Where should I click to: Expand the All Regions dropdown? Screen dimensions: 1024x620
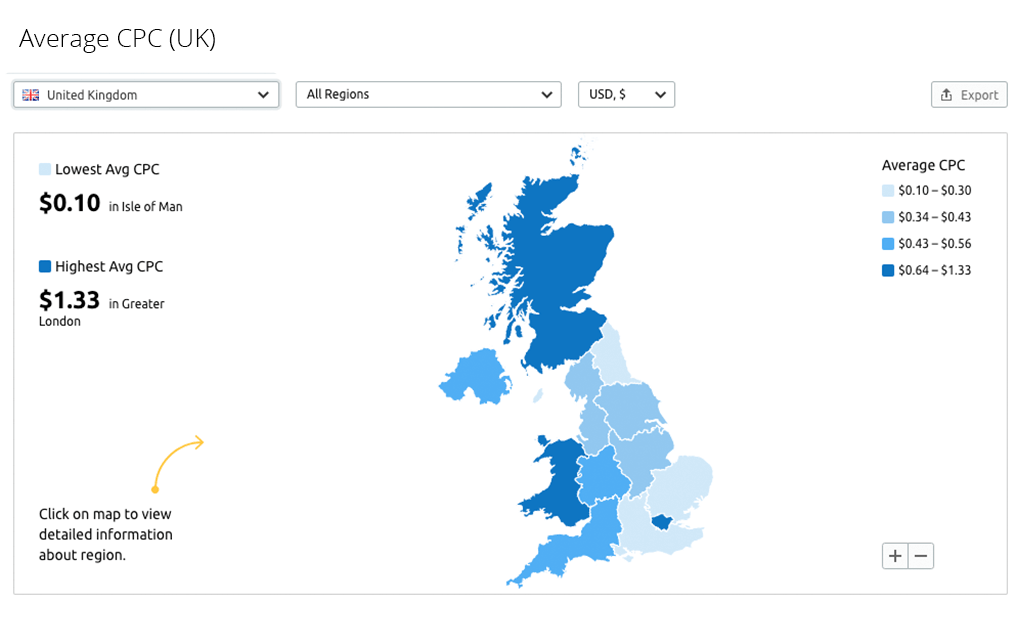tap(428, 94)
